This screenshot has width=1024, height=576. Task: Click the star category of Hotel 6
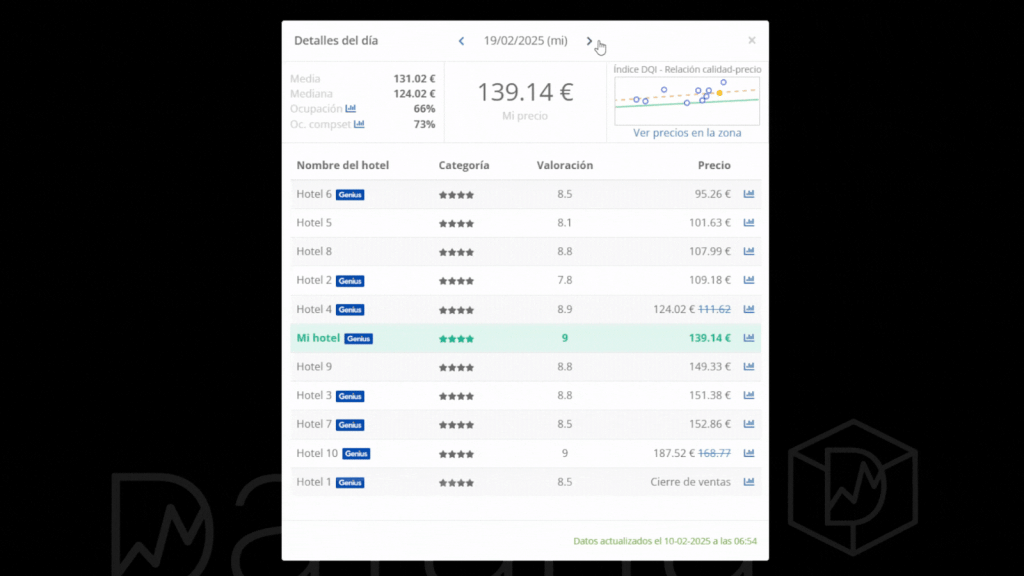coord(456,195)
